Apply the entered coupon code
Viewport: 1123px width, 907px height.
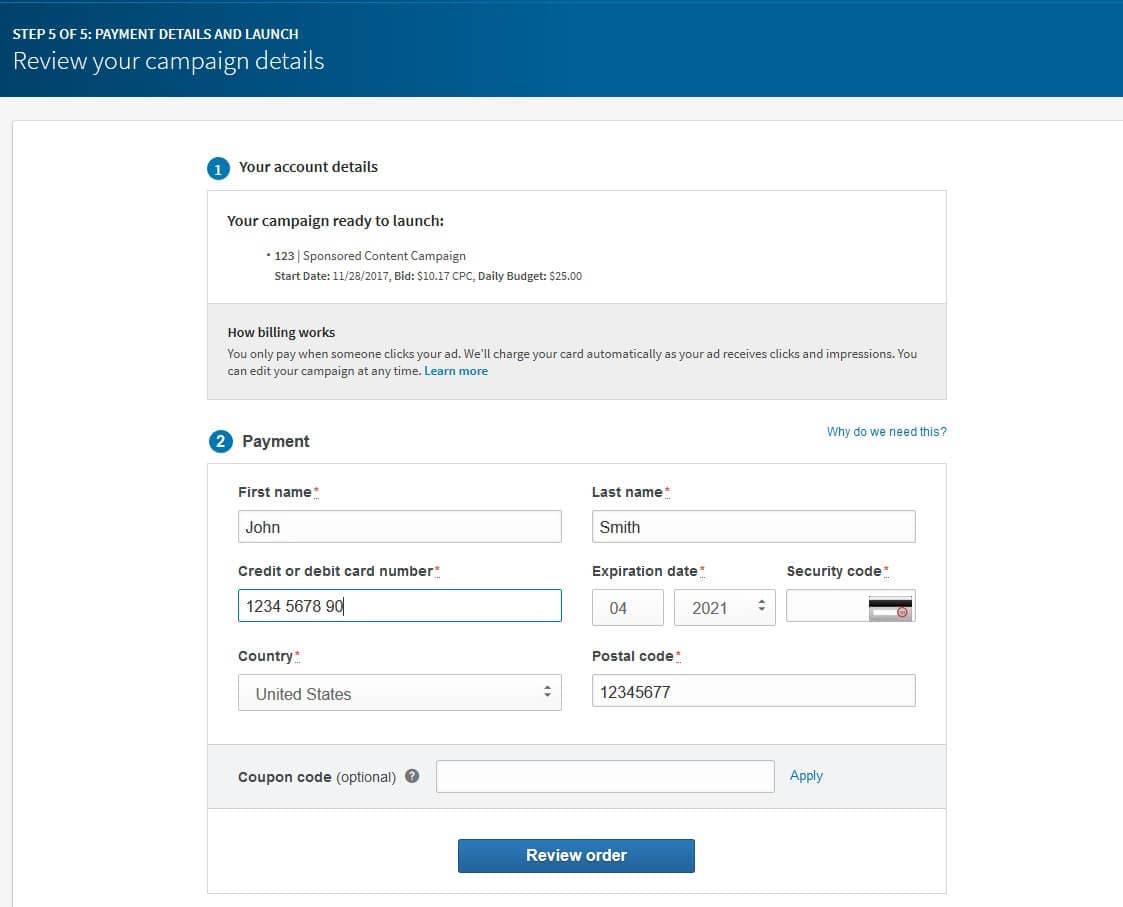806,775
